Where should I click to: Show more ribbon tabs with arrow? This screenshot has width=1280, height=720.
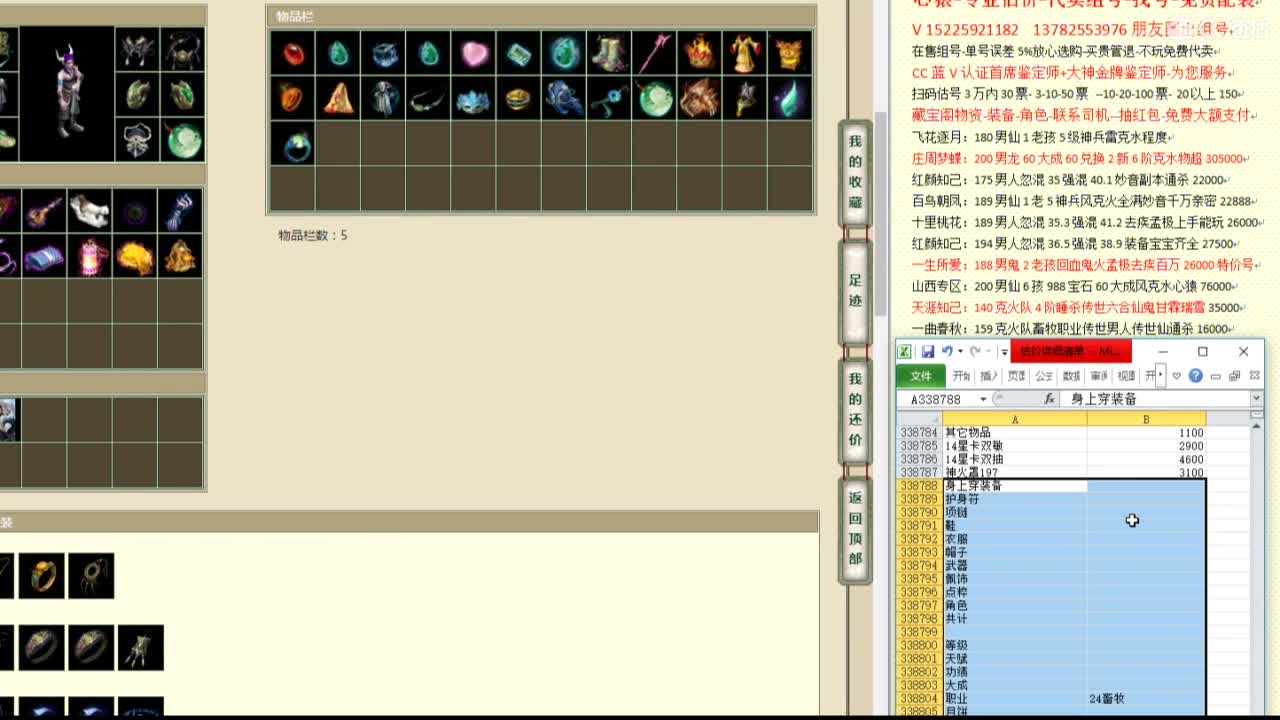(1160, 376)
